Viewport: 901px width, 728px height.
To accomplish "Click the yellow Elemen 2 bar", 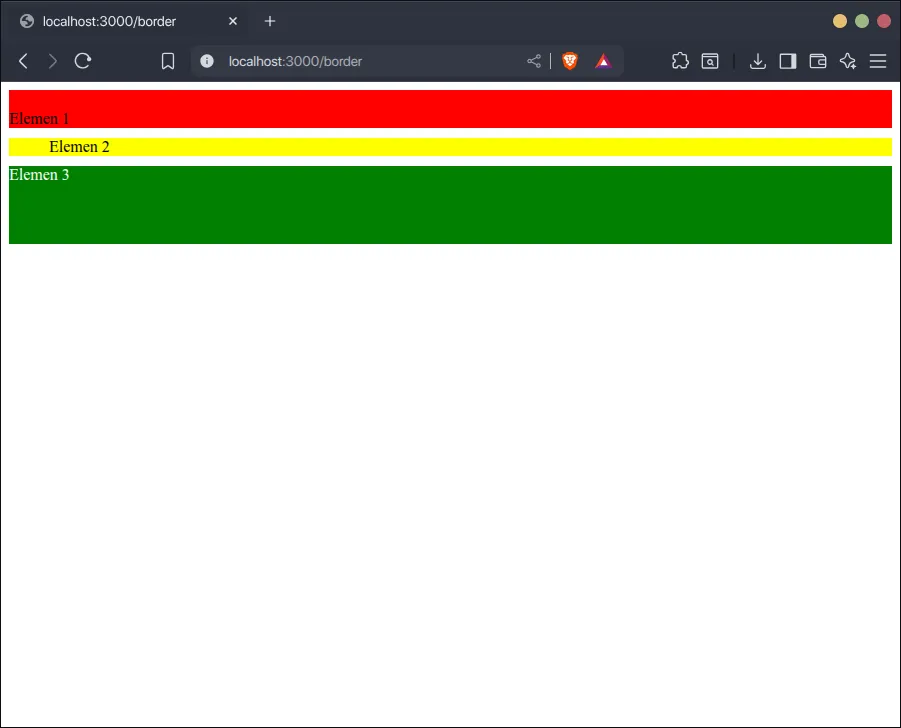I will tap(450, 147).
